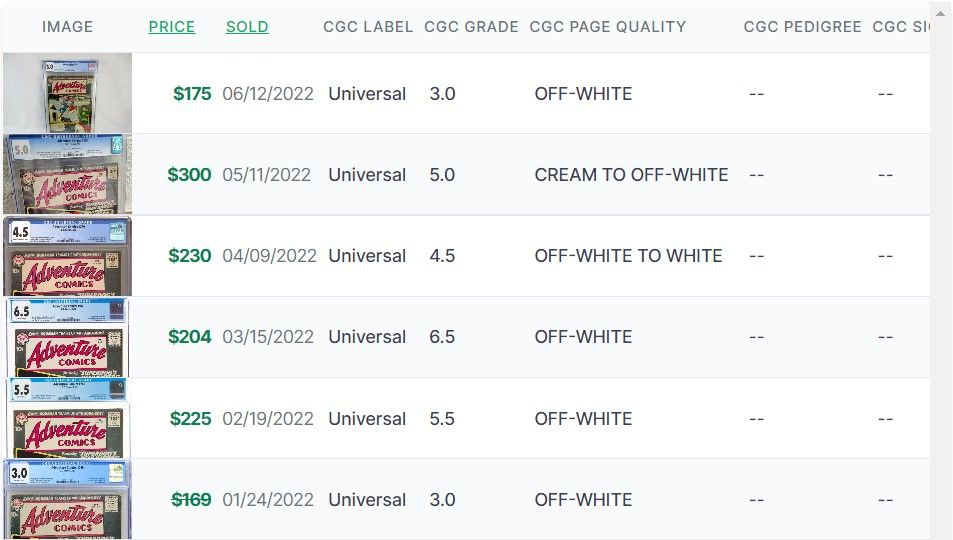The image size is (953, 540).
Task: Open thumbnail of the $204 CGC 6.5 comic
Action: pos(67,337)
